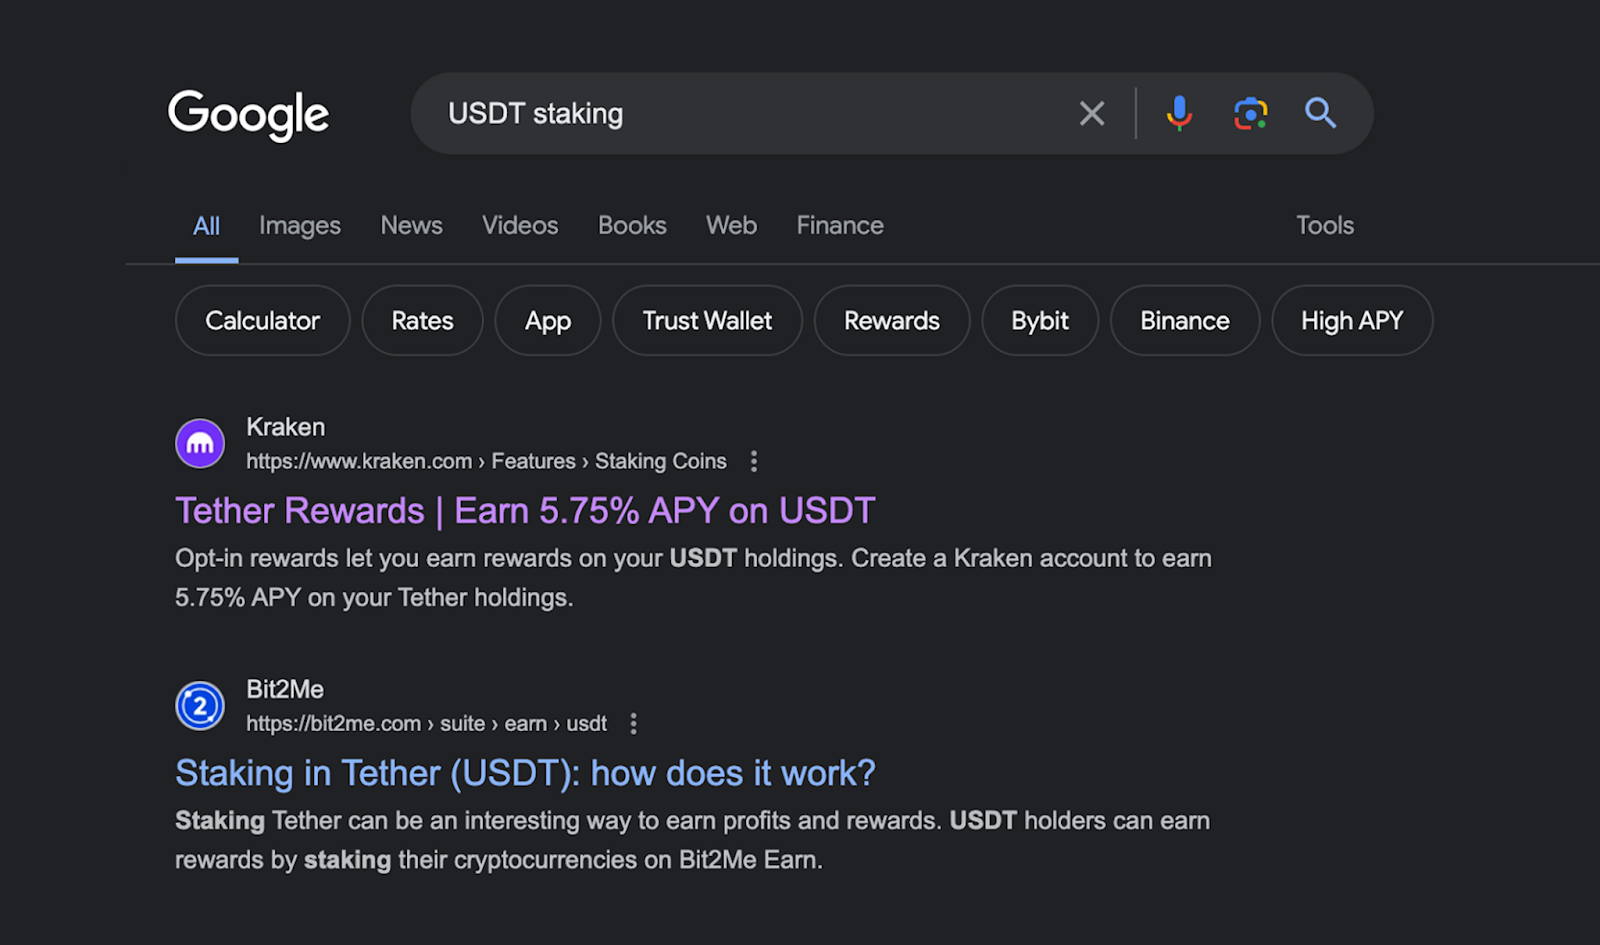1600x945 pixels.
Task: Open the Videos tab
Action: tap(520, 225)
